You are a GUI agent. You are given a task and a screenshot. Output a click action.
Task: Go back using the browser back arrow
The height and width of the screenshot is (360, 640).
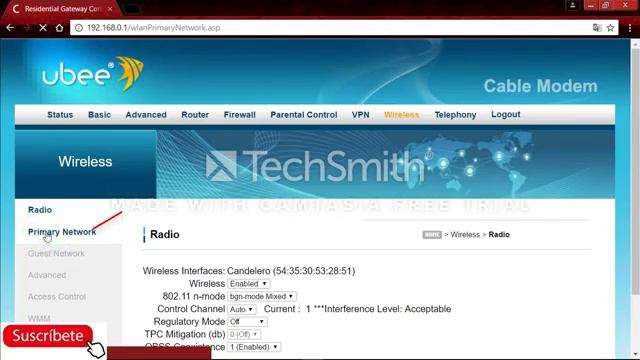pyautogui.click(x=10, y=28)
